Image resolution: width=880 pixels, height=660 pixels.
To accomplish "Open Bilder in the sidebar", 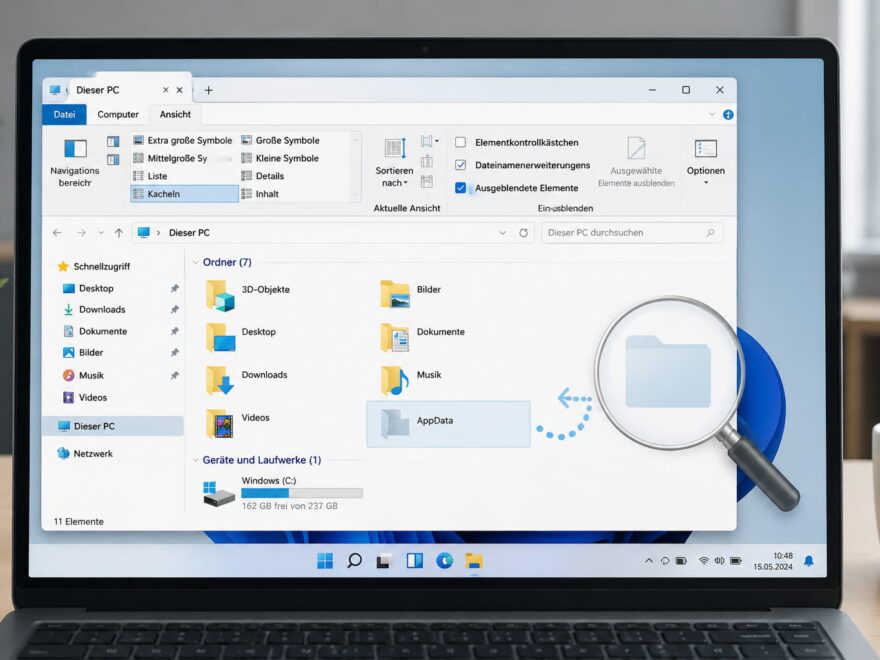I will tap(83, 352).
